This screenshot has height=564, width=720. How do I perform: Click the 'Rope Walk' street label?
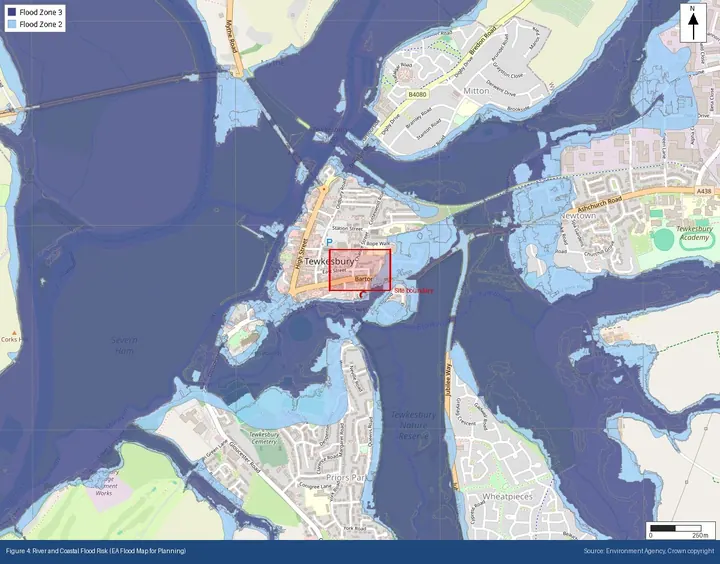click(378, 243)
